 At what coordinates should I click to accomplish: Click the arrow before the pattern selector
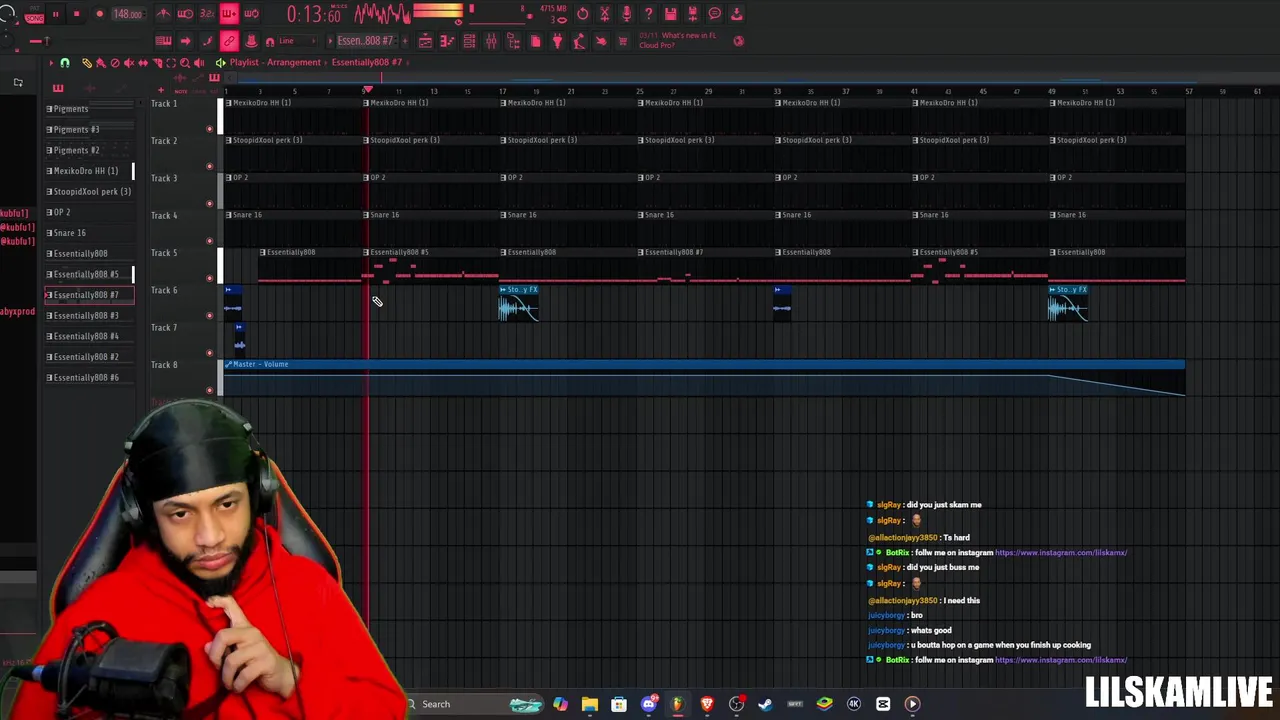coord(329,41)
